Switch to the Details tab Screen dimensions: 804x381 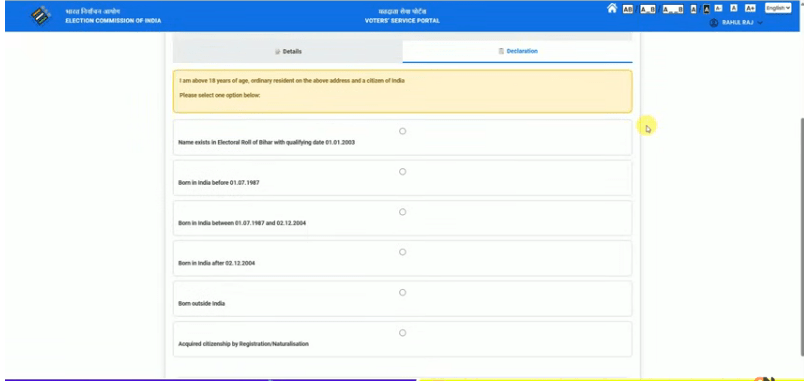coord(288,51)
